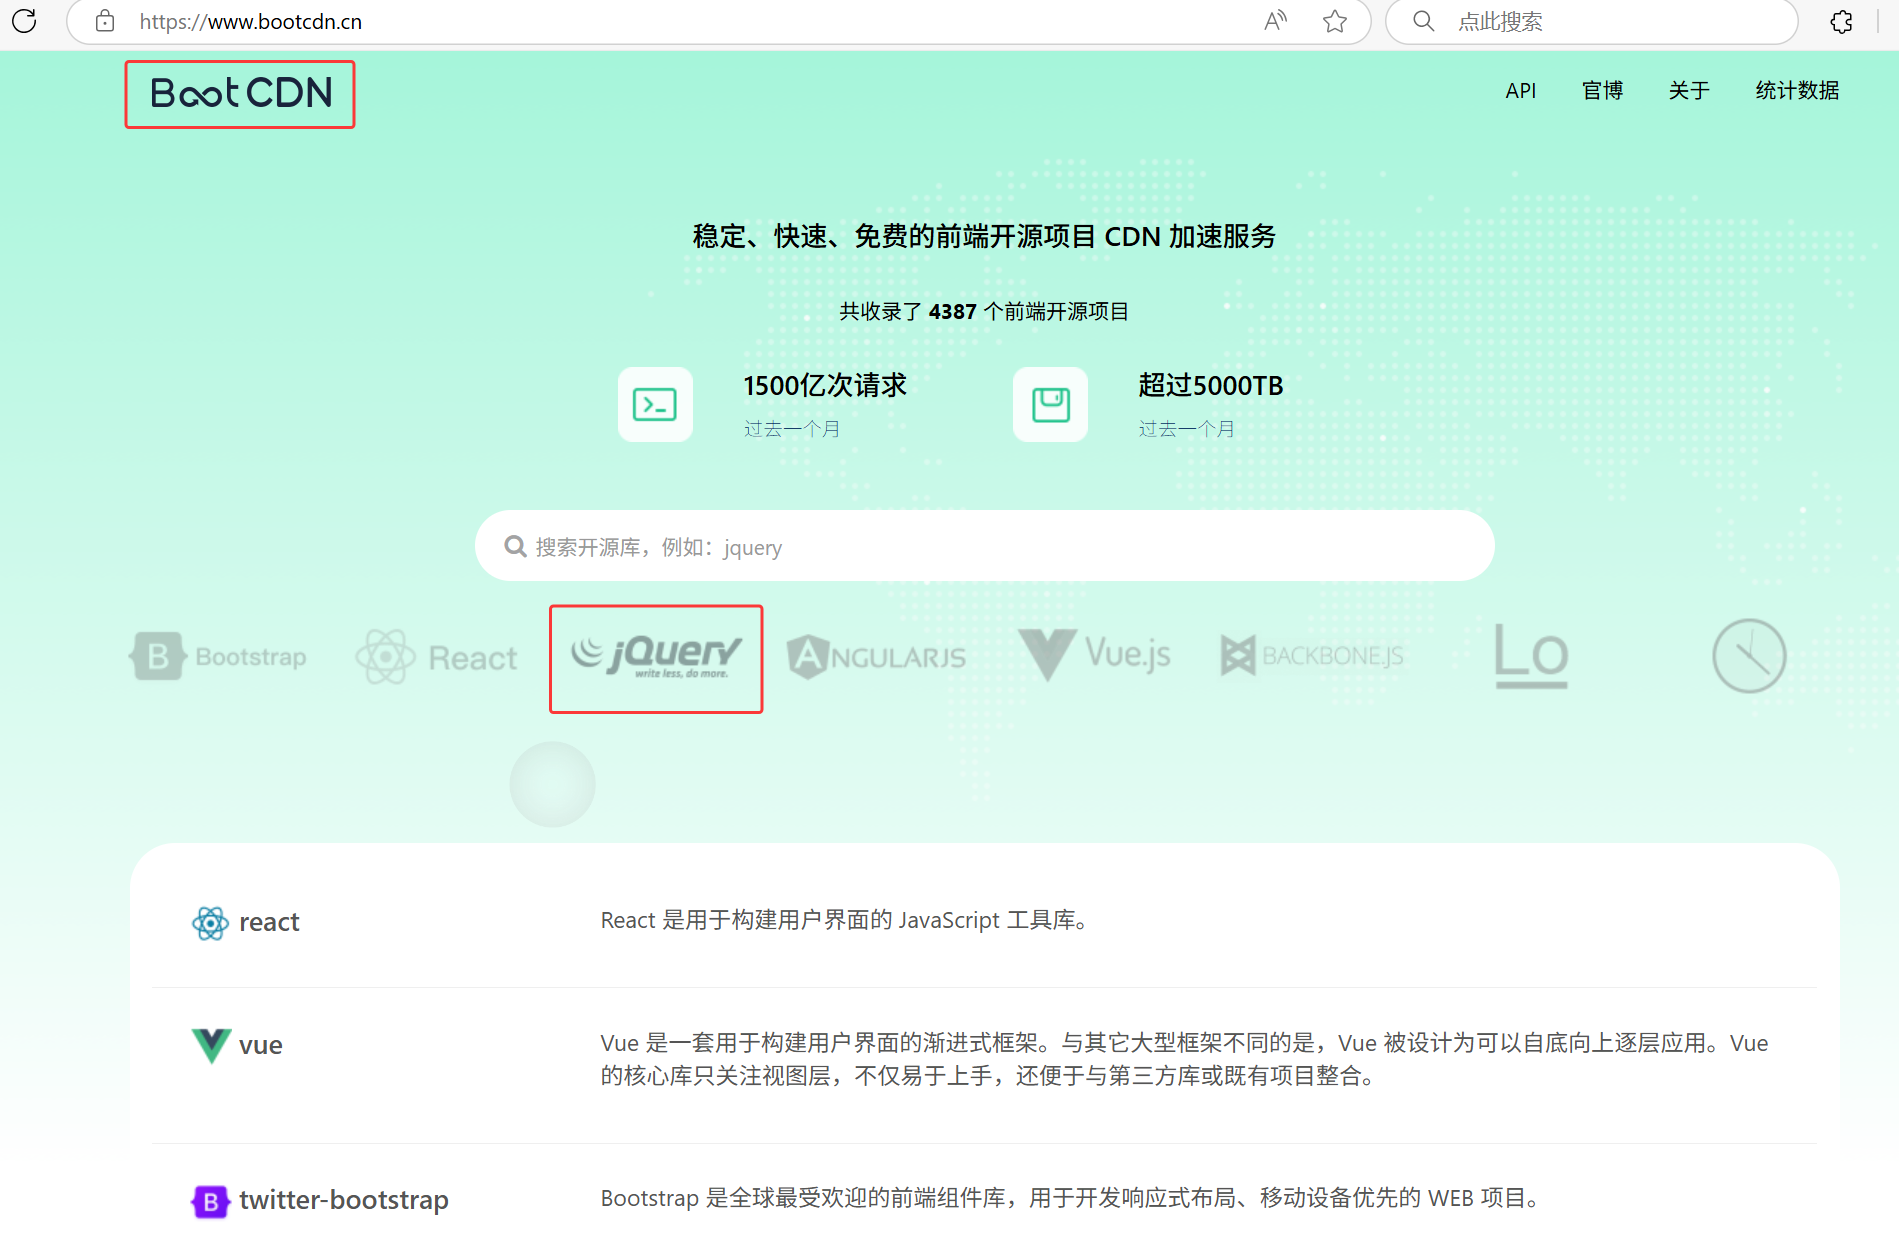The height and width of the screenshot is (1242, 1899).
Task: Click the magnifier icon in browser search box
Action: [x=1424, y=21]
